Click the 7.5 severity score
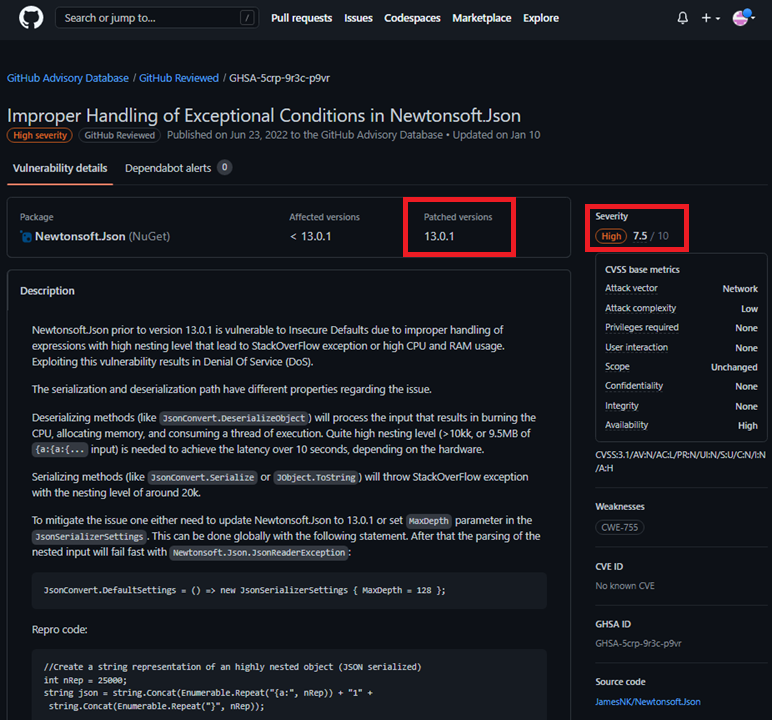 click(x=640, y=236)
